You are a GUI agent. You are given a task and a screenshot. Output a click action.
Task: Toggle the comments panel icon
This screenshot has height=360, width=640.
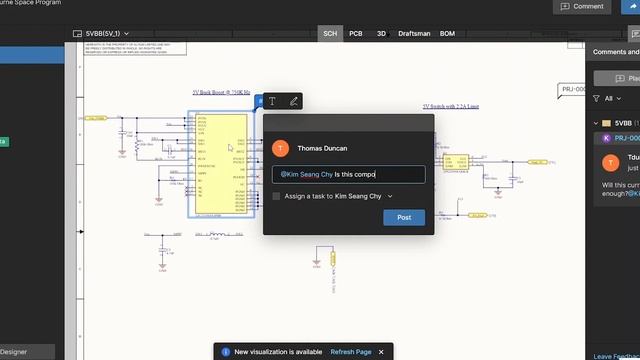coord(634,34)
